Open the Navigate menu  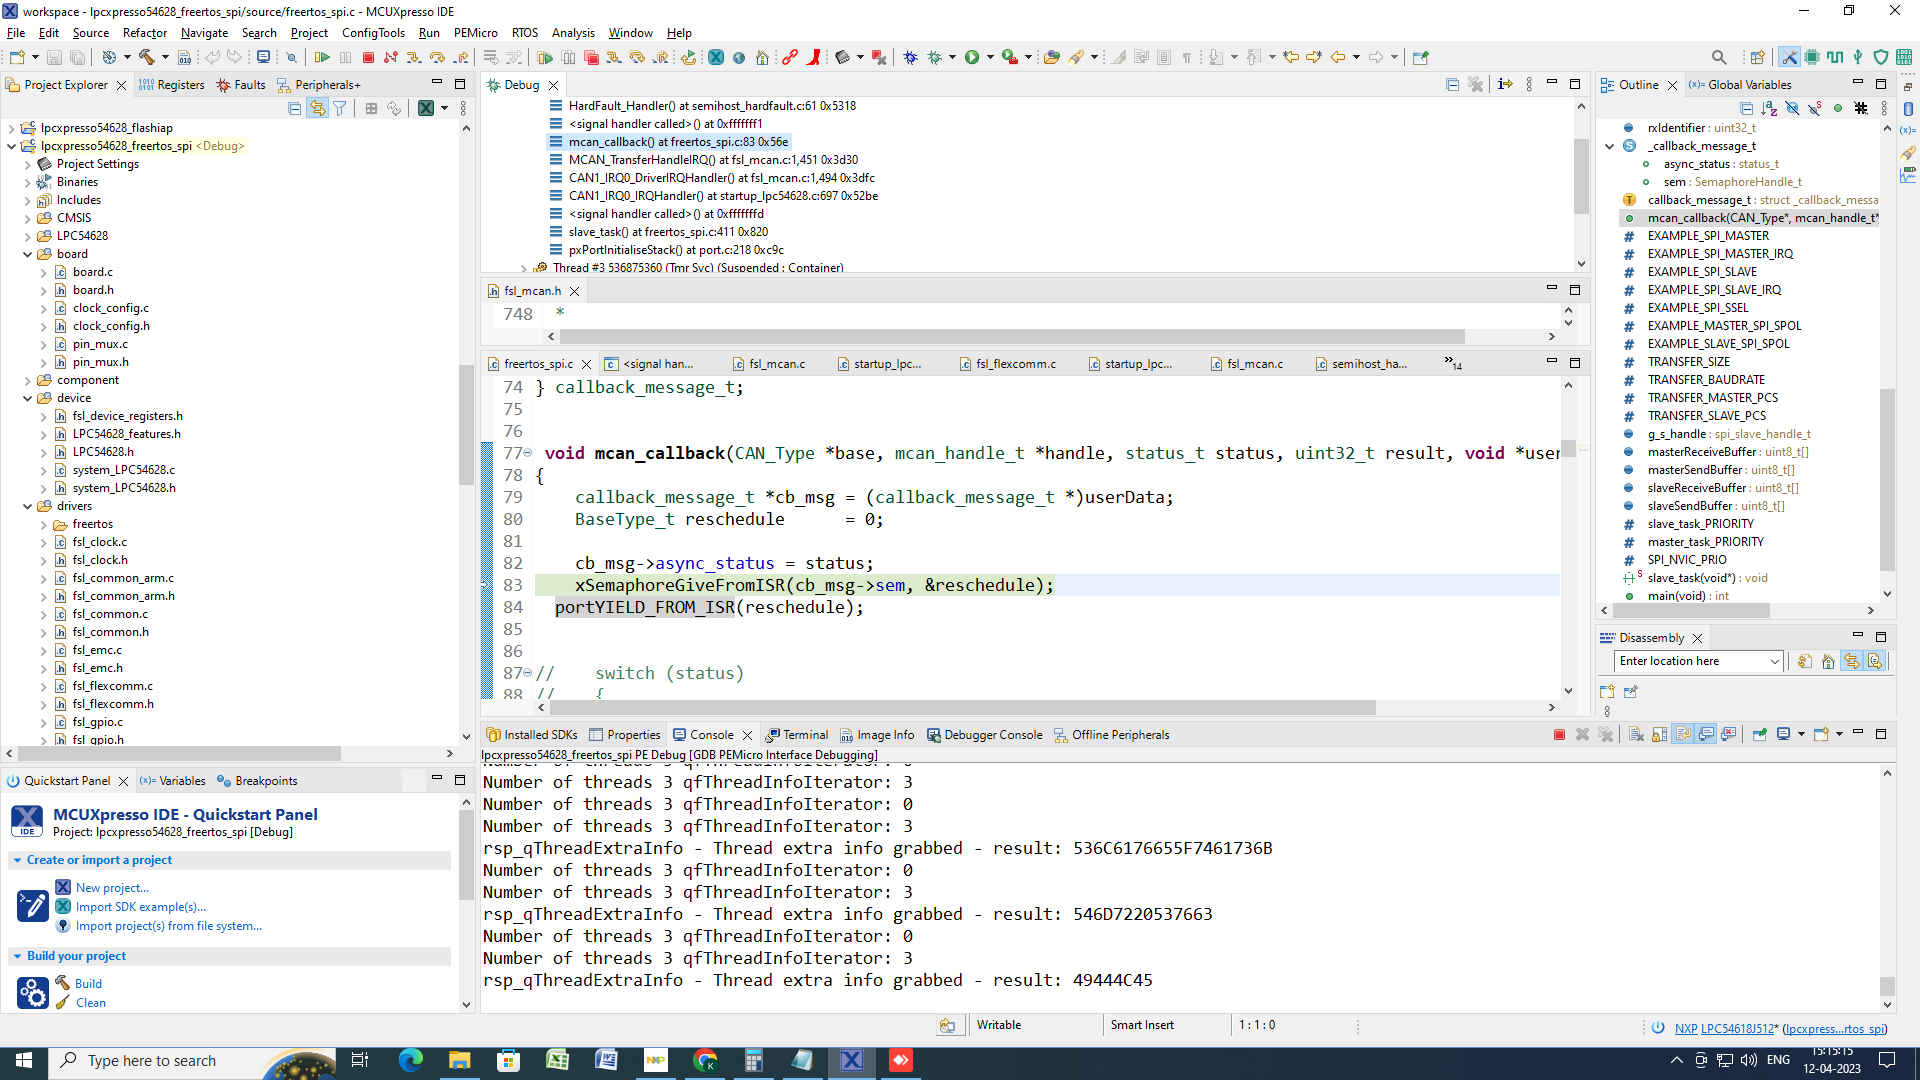point(204,33)
